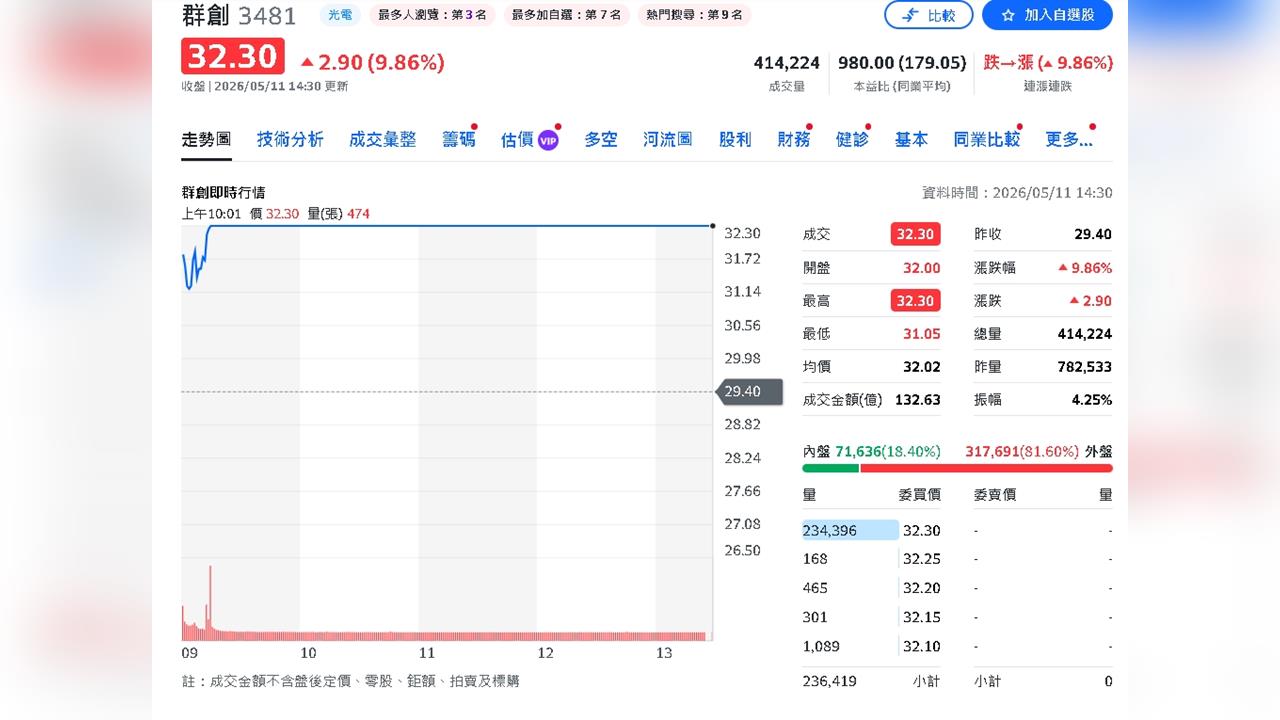Screen dimensions: 1280x720
Task: Click the 成交金額(億) 132.63 value
Action: pos(917,400)
